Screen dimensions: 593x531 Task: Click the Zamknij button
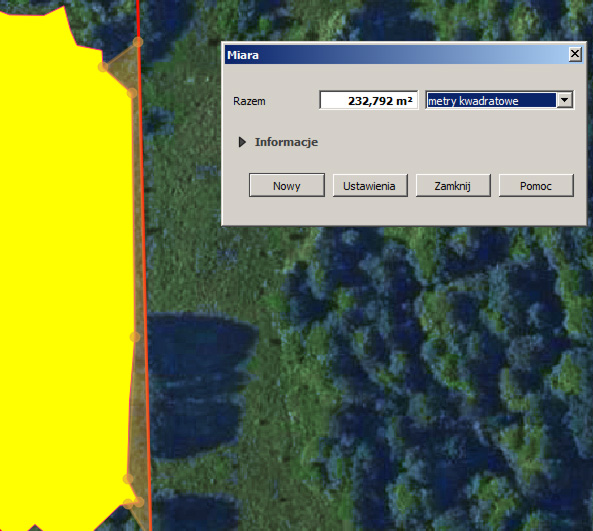pyautogui.click(x=453, y=185)
